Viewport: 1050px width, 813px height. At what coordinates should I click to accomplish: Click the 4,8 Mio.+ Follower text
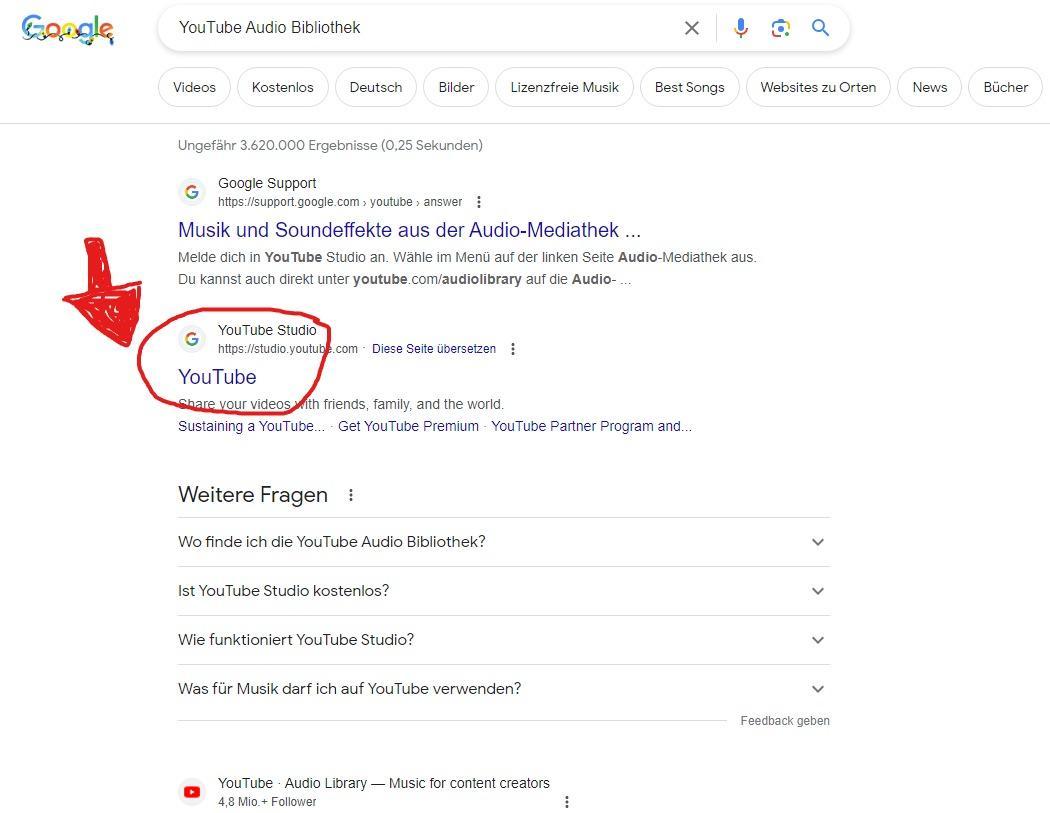[x=267, y=802]
